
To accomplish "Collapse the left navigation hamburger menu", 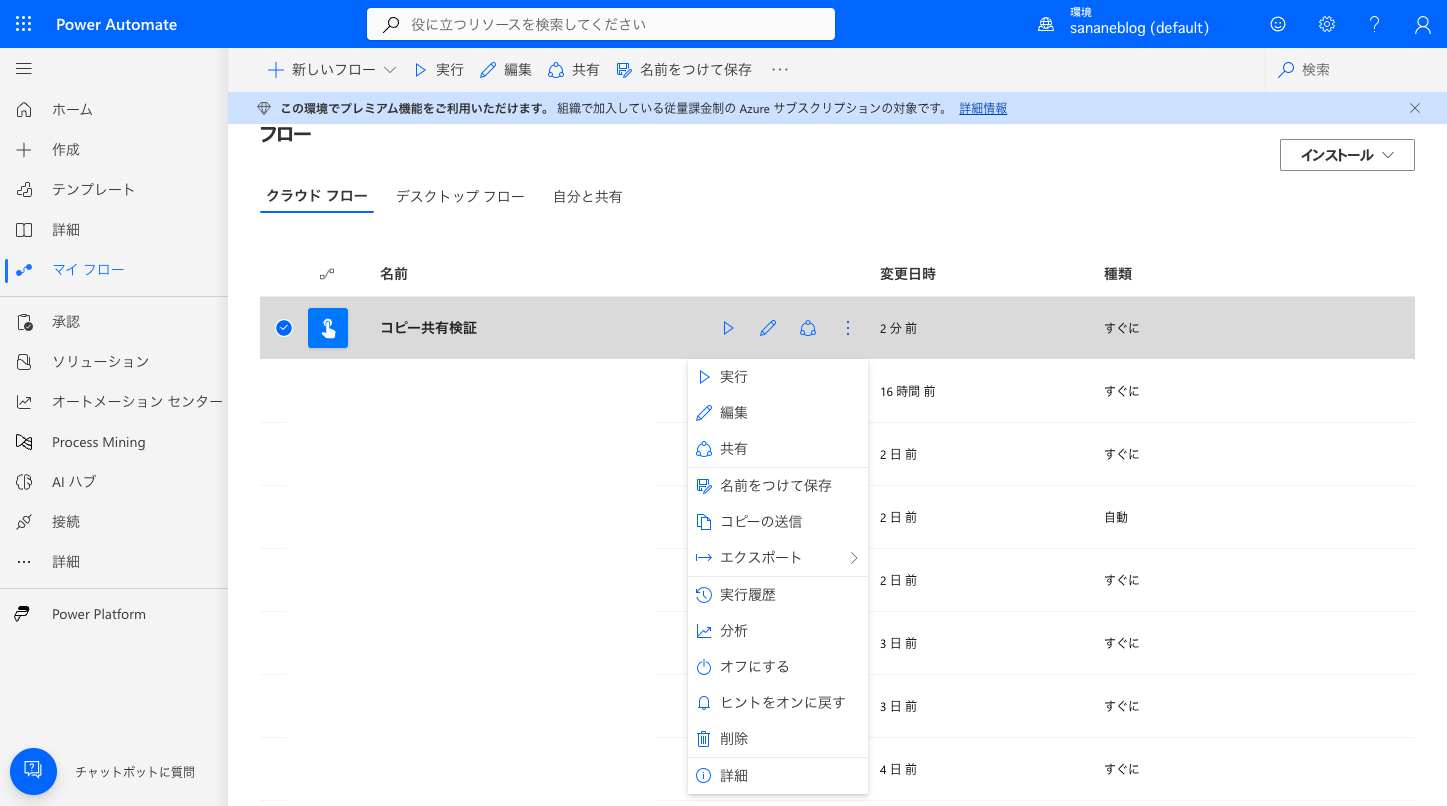I will [24, 69].
